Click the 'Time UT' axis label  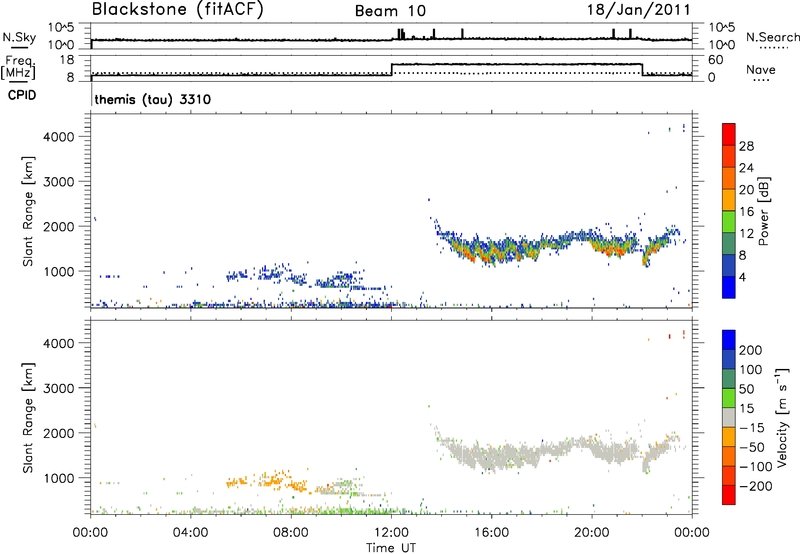pos(391,548)
